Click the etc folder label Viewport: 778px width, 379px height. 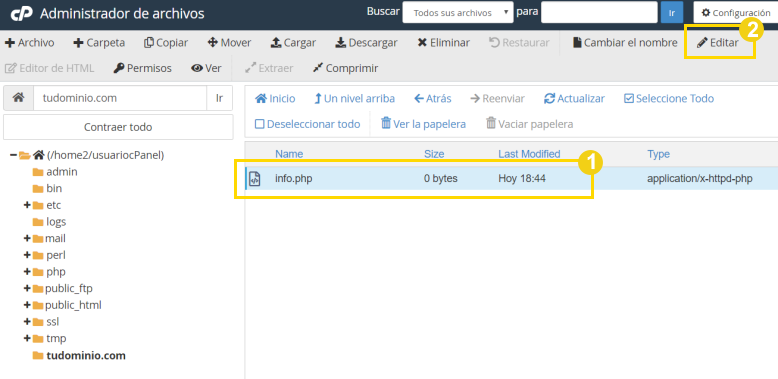pos(54,205)
